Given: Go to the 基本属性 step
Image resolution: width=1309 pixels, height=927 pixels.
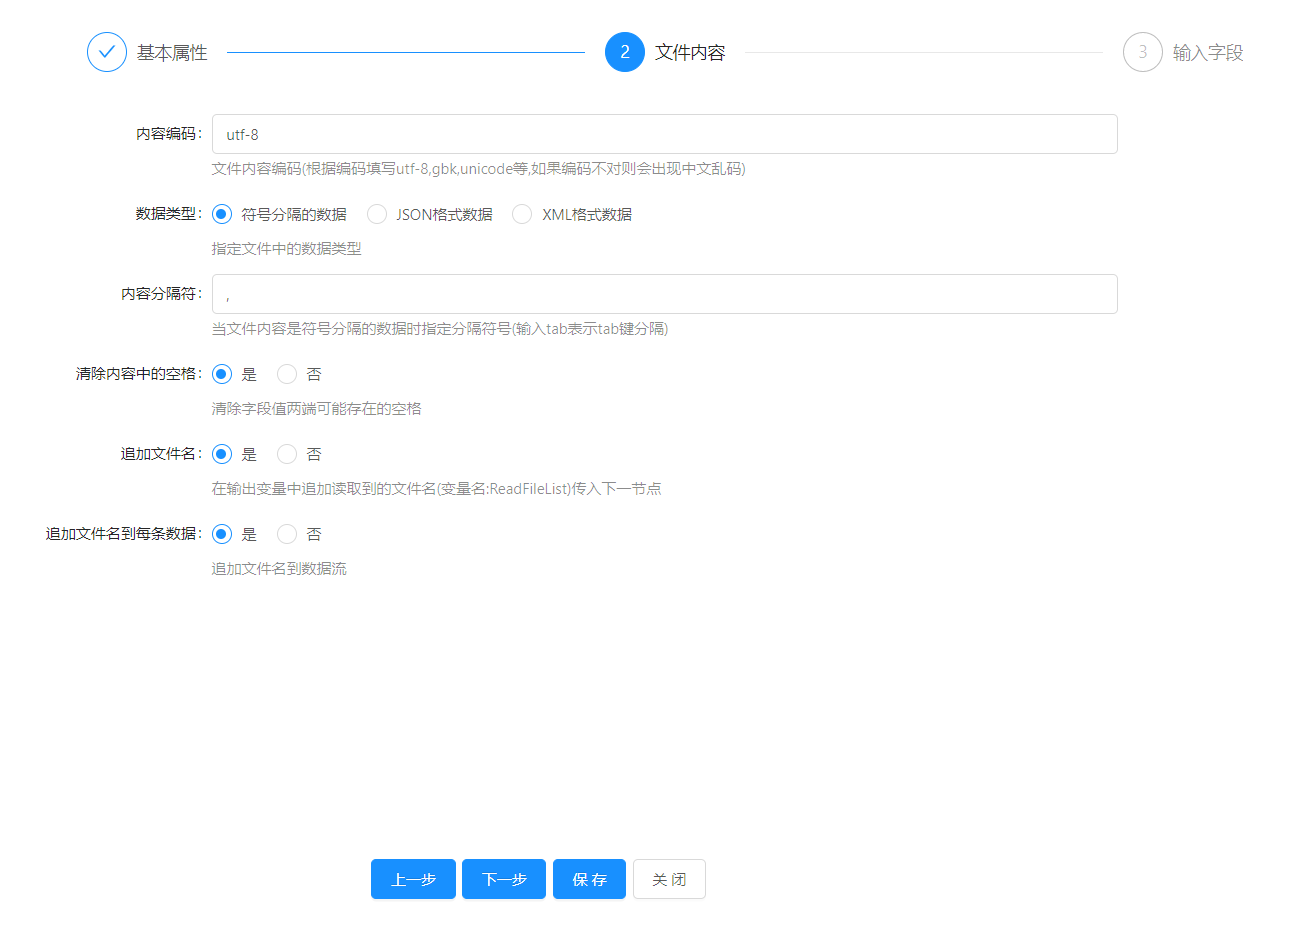Looking at the screenshot, I should tap(172, 53).
